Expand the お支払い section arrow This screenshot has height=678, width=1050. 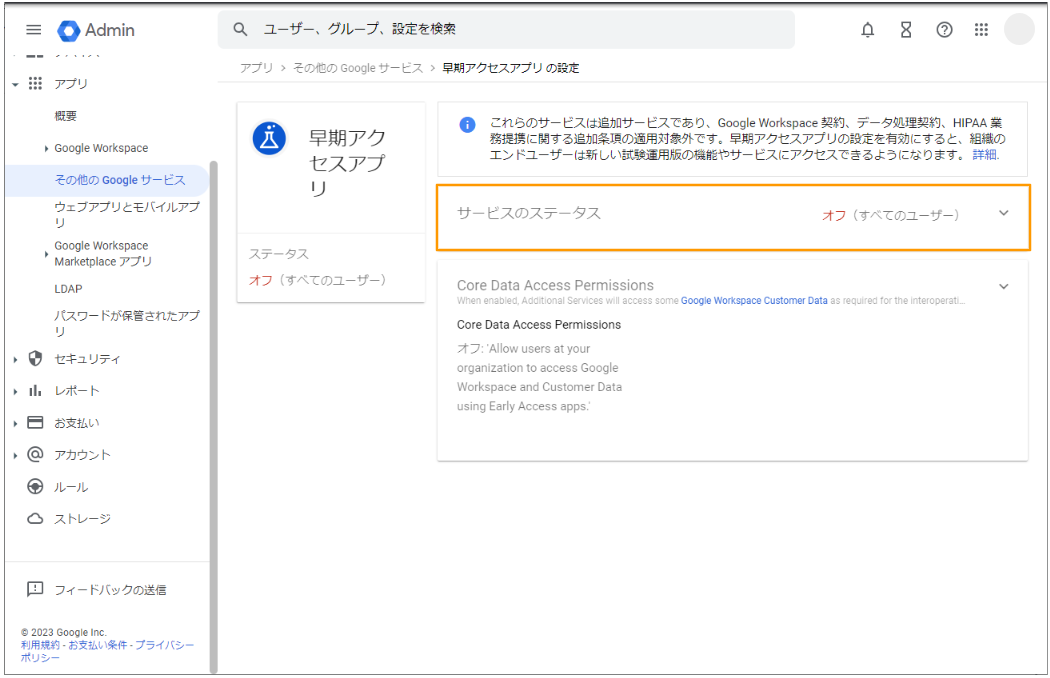pyautogui.click(x=15, y=423)
